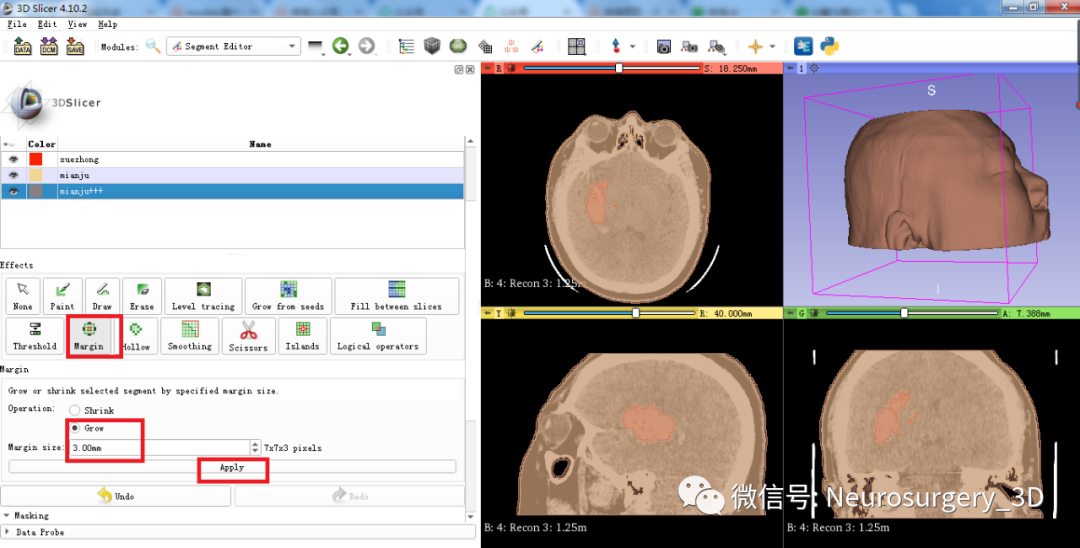Choose the Grow operation radio button
1080x548 pixels.
[74, 428]
